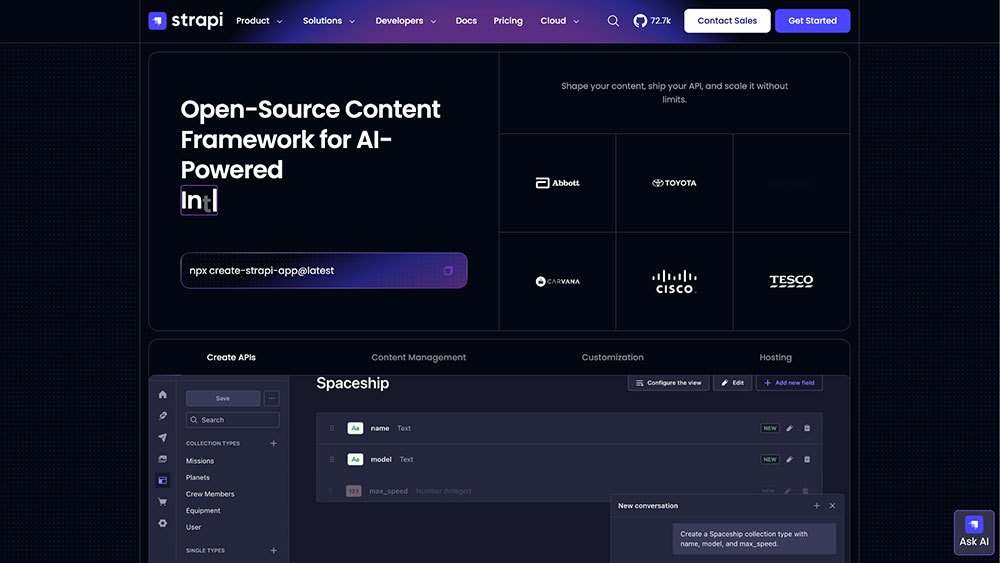Select User collection type

click(193, 527)
